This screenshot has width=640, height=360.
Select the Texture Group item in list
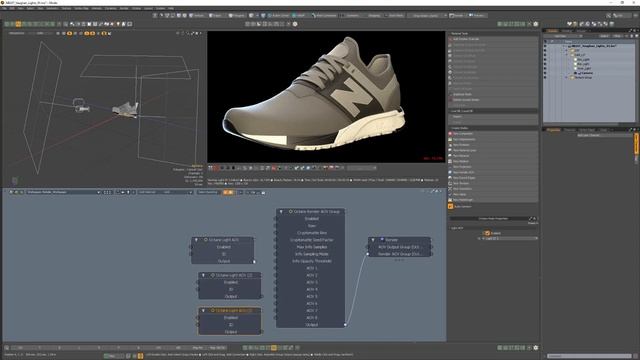[583, 77]
